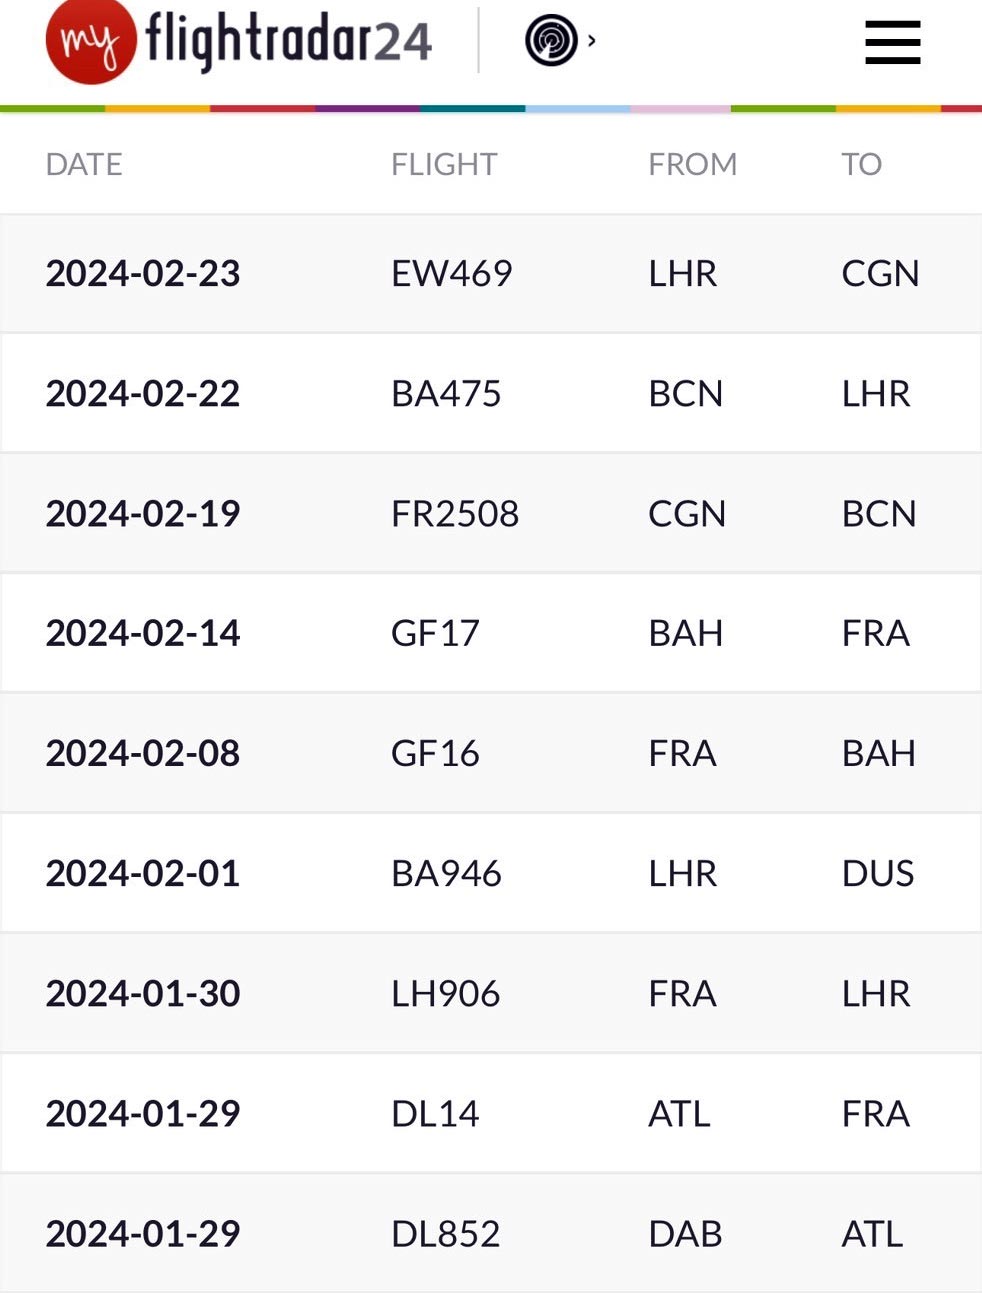
Task: Open flight DL14 from ATL
Action: tap(435, 1114)
